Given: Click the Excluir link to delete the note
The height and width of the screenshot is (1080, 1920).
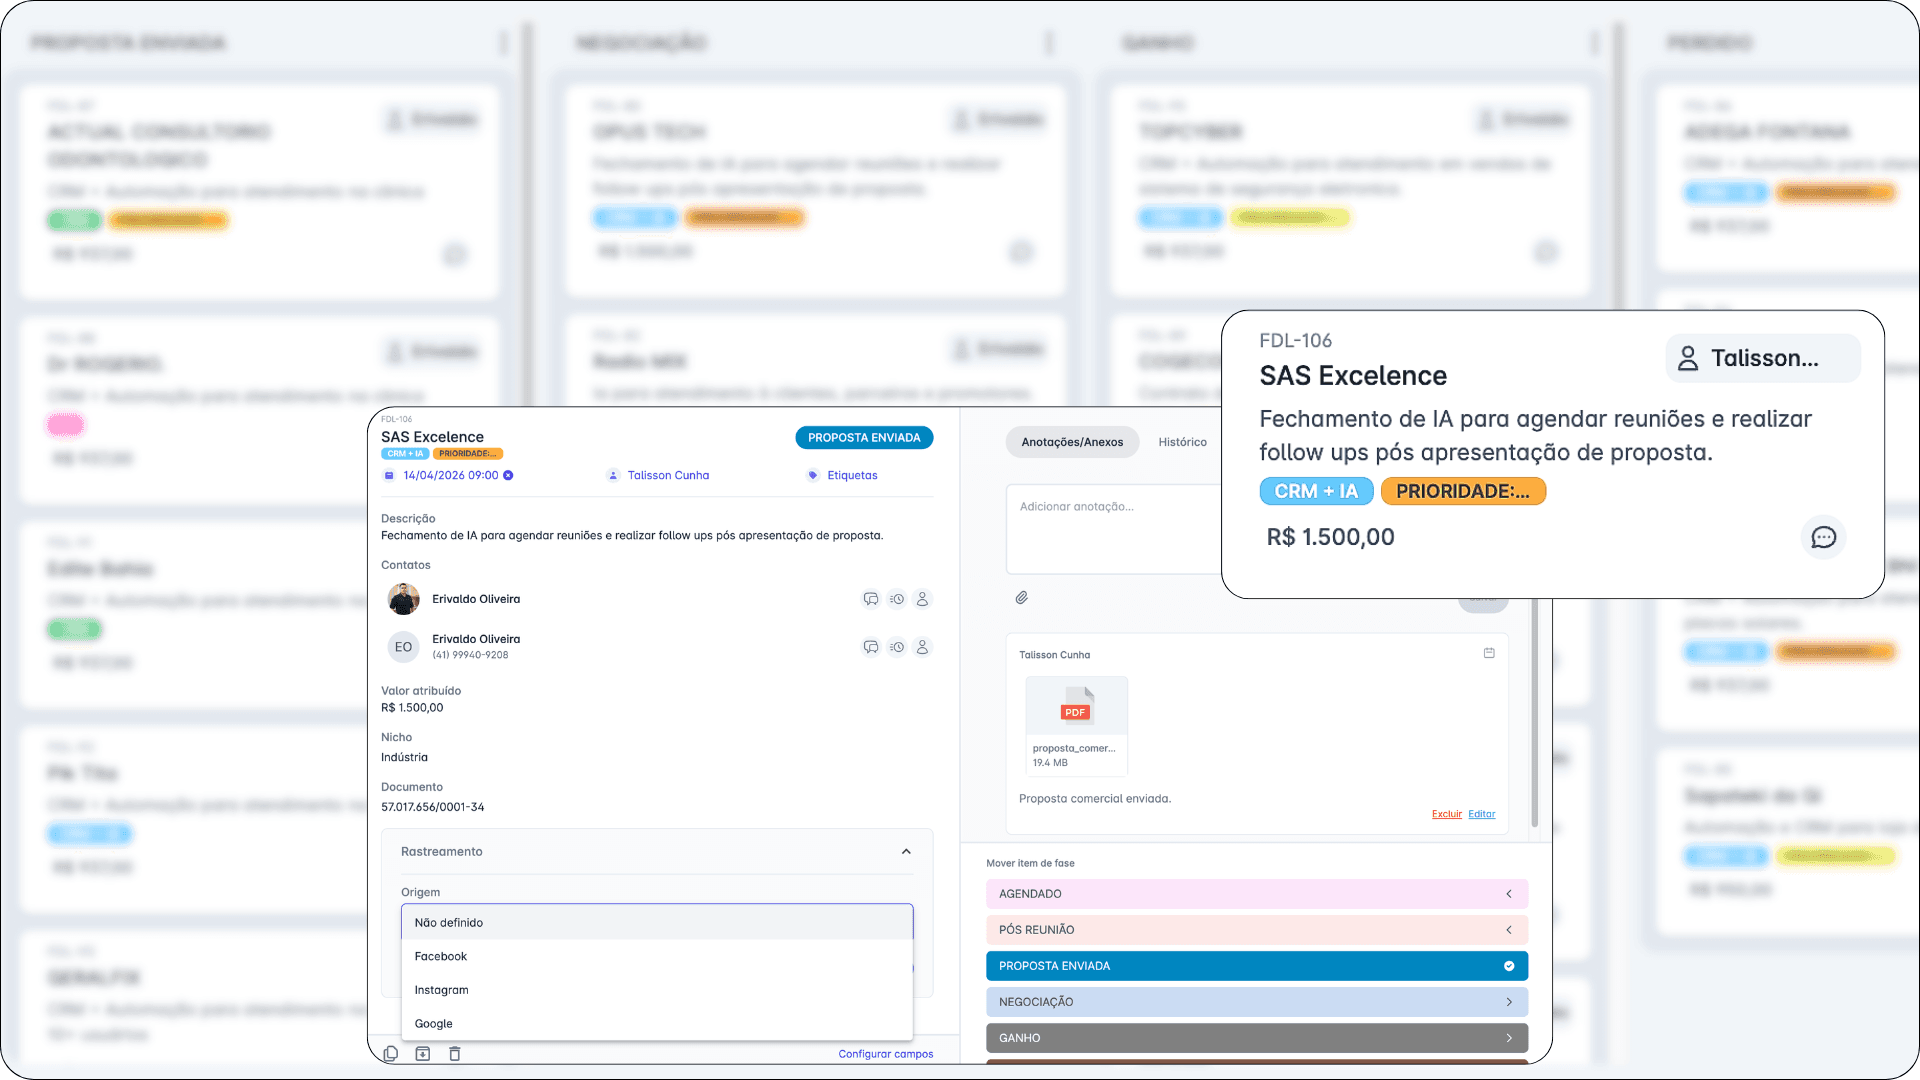Looking at the screenshot, I should coord(1446,814).
